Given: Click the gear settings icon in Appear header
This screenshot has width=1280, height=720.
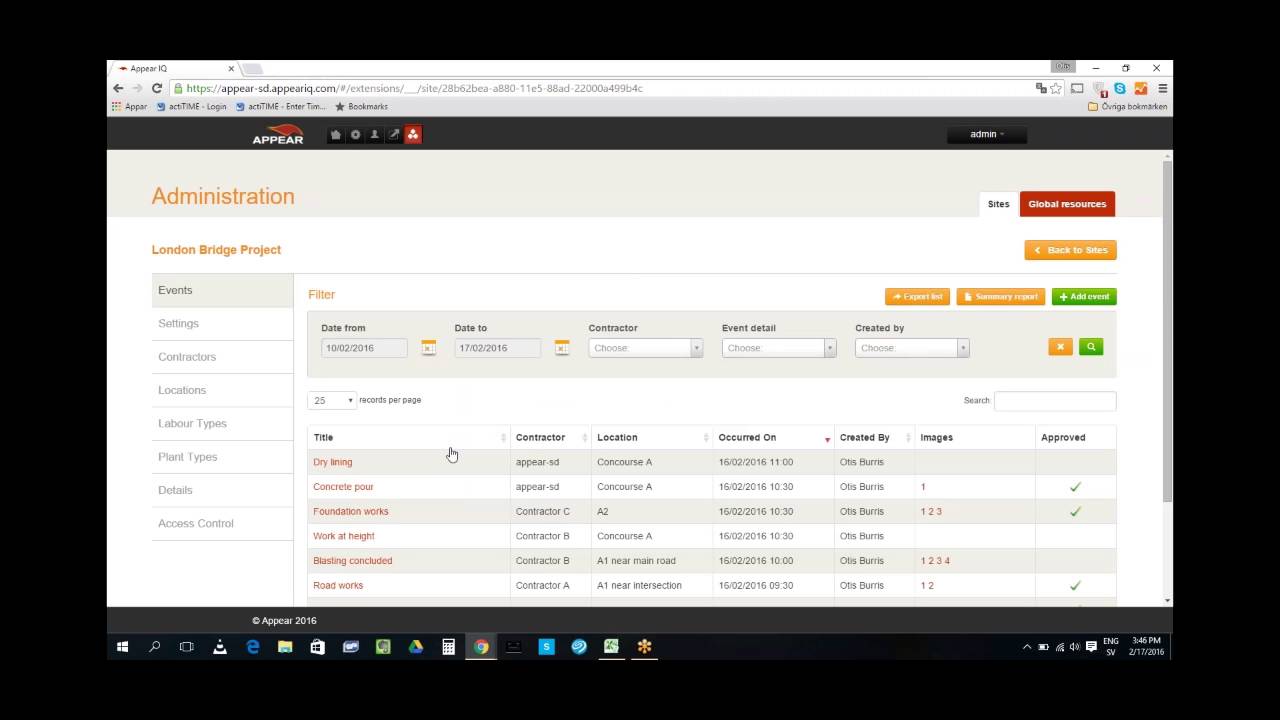Looking at the screenshot, I should (355, 135).
